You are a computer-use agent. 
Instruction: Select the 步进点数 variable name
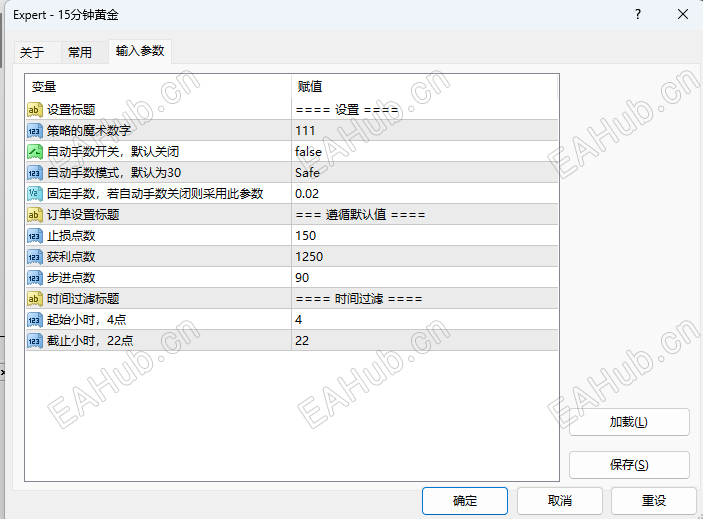pyautogui.click(x=71, y=278)
